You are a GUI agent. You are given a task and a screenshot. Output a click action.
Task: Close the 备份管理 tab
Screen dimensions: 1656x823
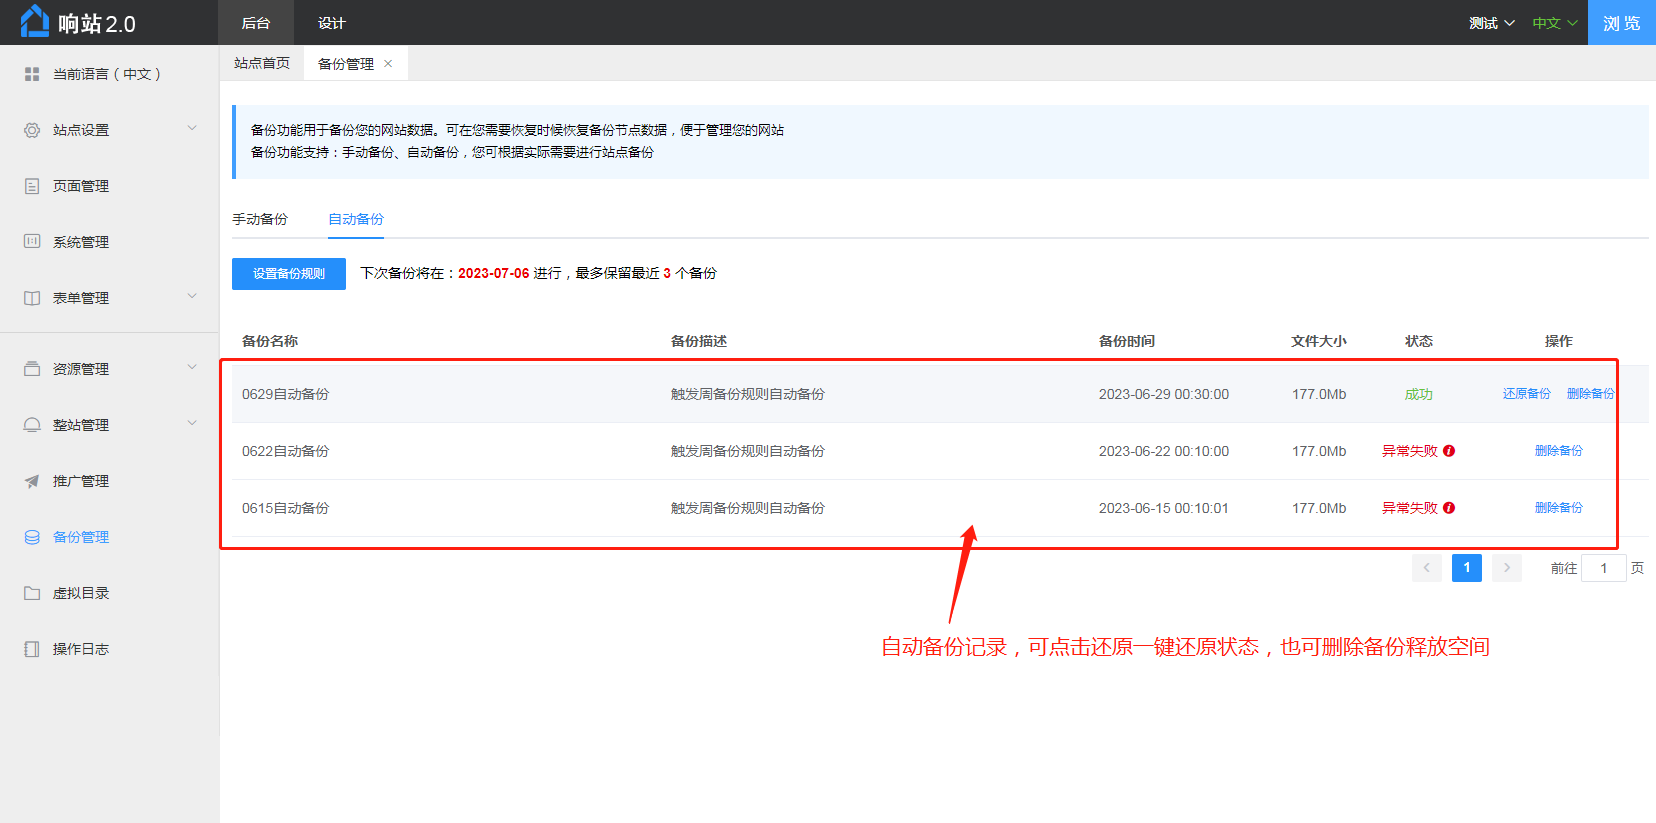point(388,64)
